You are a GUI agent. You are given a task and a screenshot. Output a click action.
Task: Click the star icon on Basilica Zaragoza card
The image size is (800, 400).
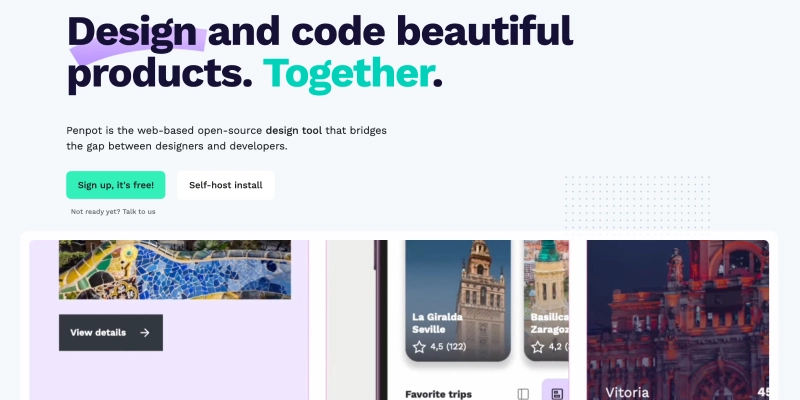click(x=537, y=347)
